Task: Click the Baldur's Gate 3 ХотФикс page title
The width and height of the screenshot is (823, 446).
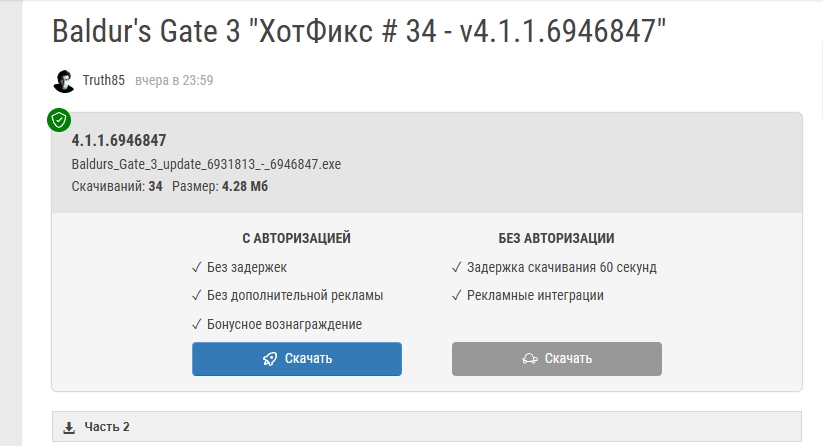Action: pos(359,32)
